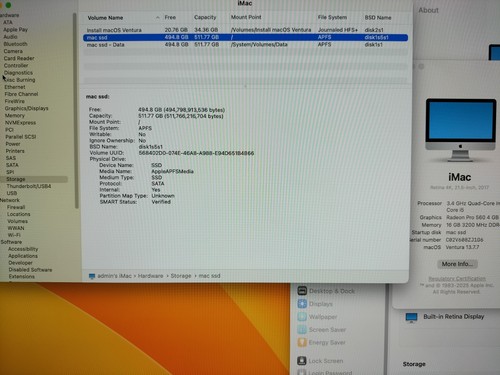Viewport: 500px width, 375px height.
Task: Open Displays in System Settings
Action: tap(315, 304)
